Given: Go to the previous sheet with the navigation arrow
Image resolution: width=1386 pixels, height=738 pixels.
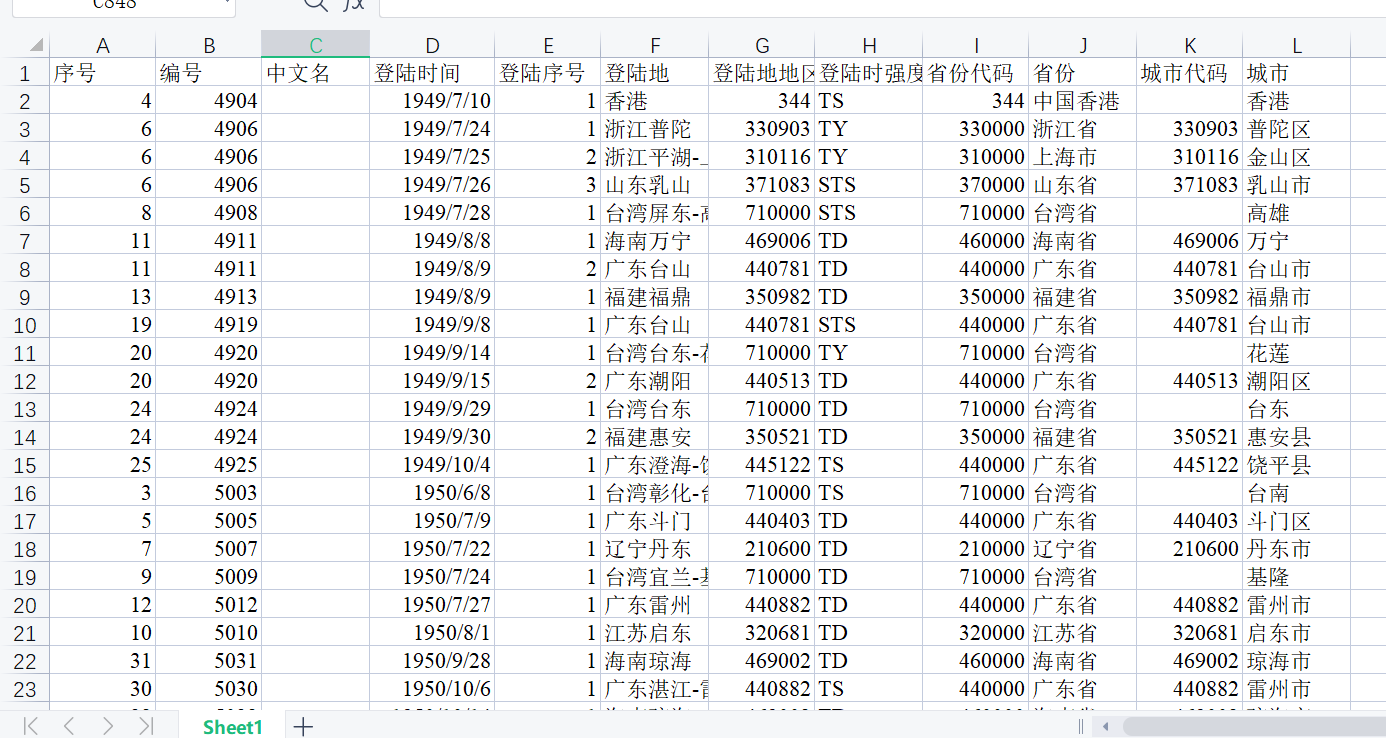Looking at the screenshot, I should click(69, 726).
